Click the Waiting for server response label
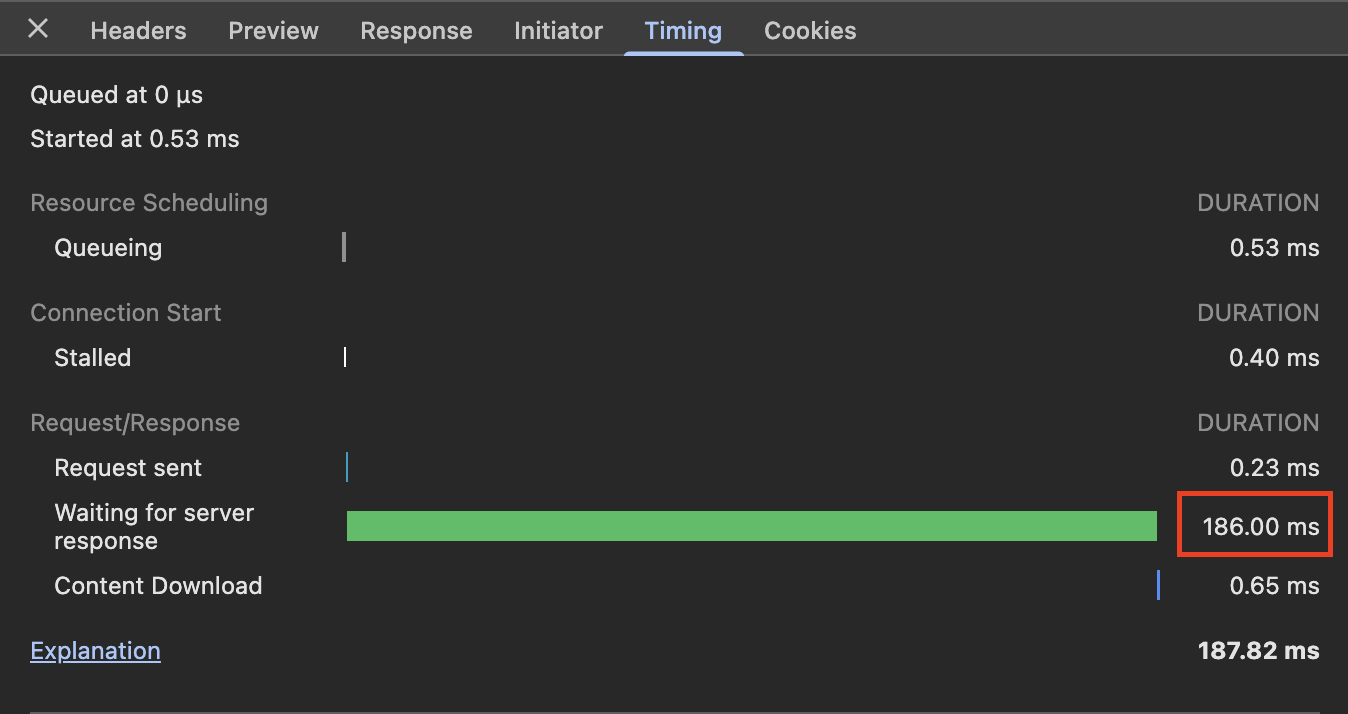1348x714 pixels. (x=154, y=526)
